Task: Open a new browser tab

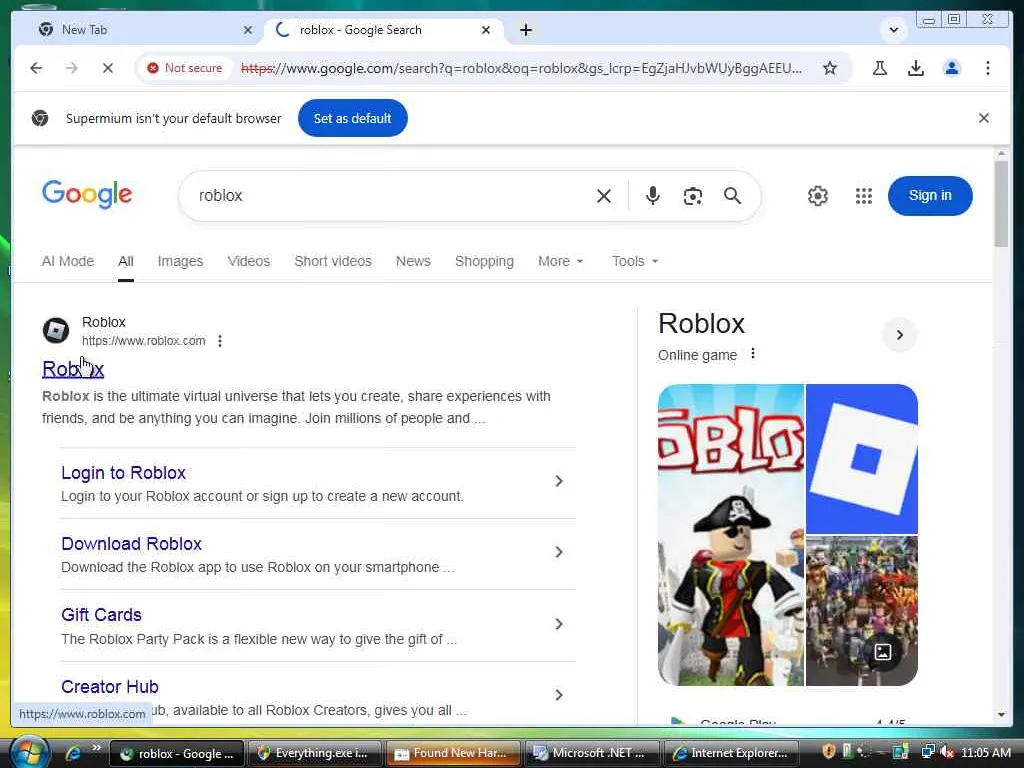Action: 526,30
